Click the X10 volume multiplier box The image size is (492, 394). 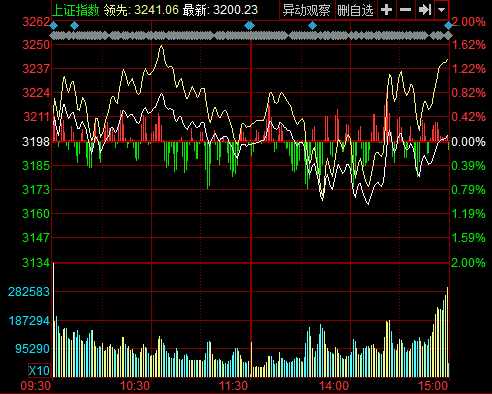(x=39, y=370)
